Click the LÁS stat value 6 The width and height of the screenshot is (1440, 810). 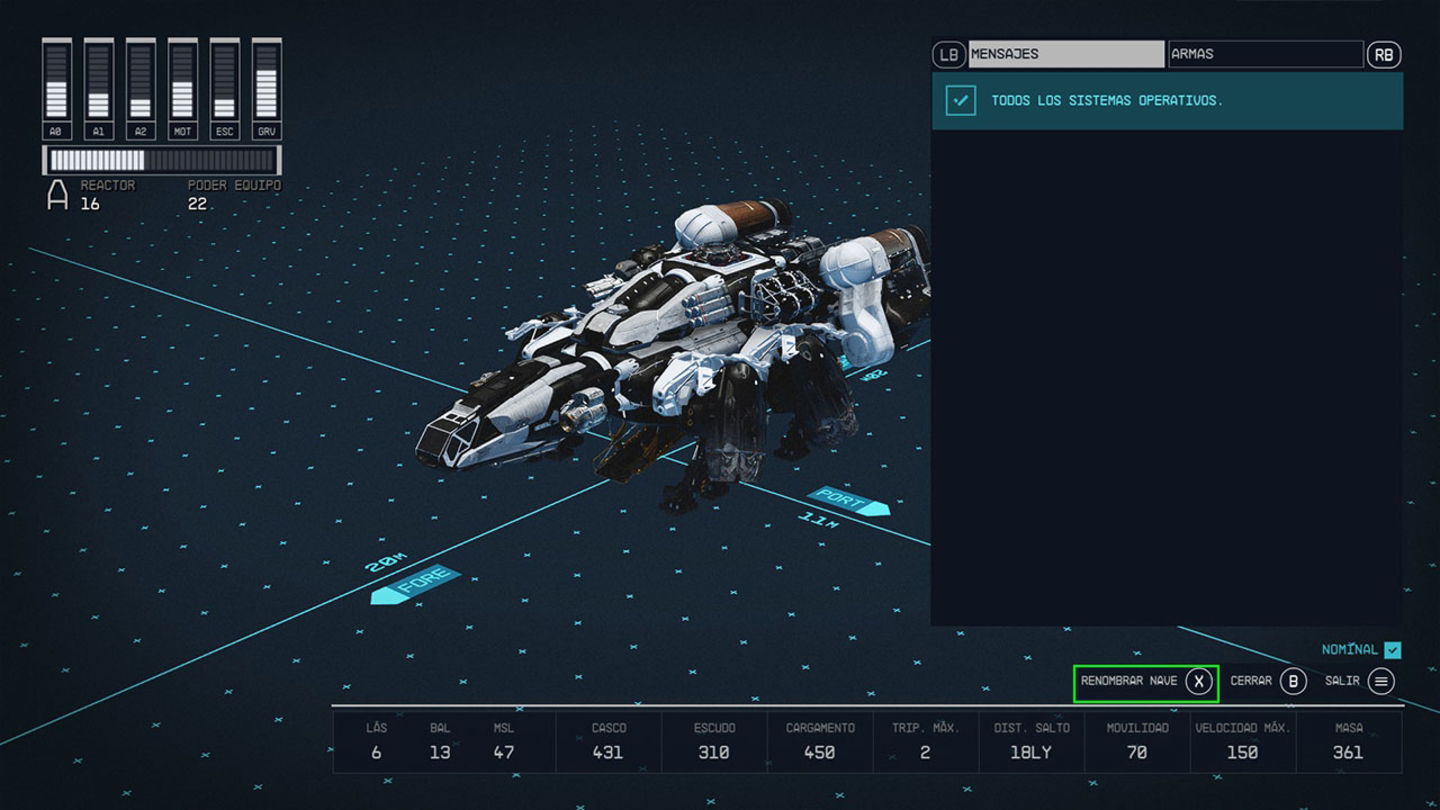[x=376, y=753]
